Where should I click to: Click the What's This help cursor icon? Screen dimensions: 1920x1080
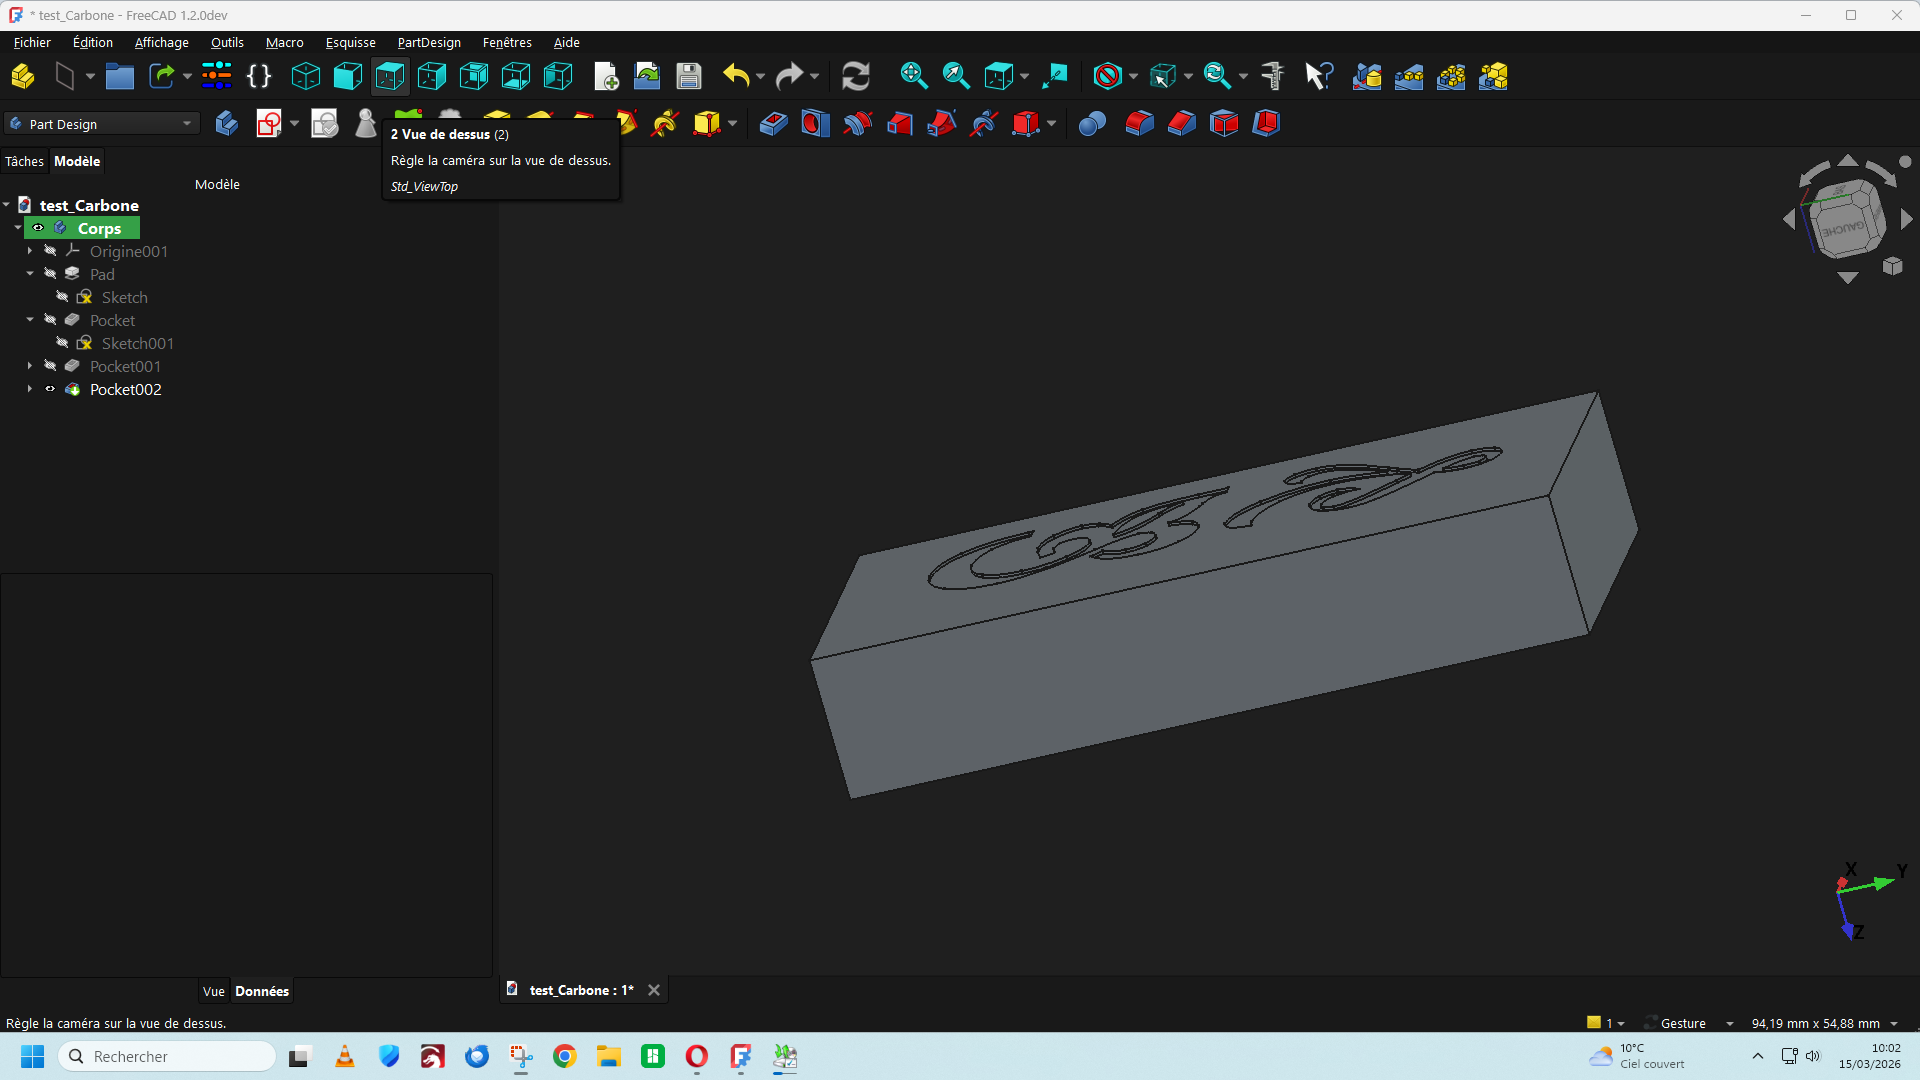[1319, 76]
